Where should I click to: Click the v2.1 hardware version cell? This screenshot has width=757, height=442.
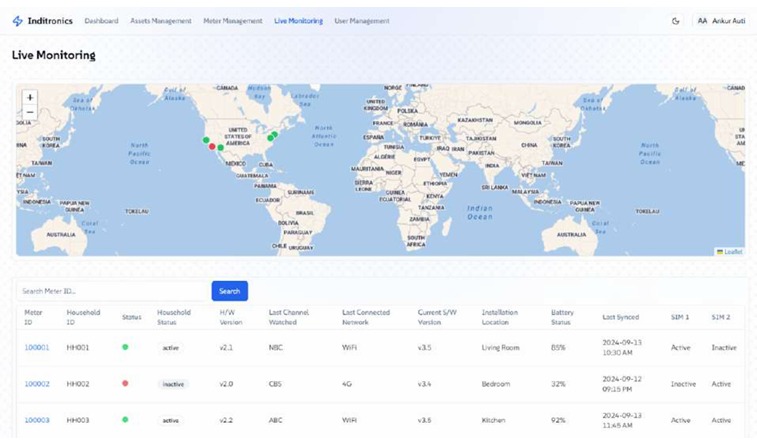(x=226, y=347)
